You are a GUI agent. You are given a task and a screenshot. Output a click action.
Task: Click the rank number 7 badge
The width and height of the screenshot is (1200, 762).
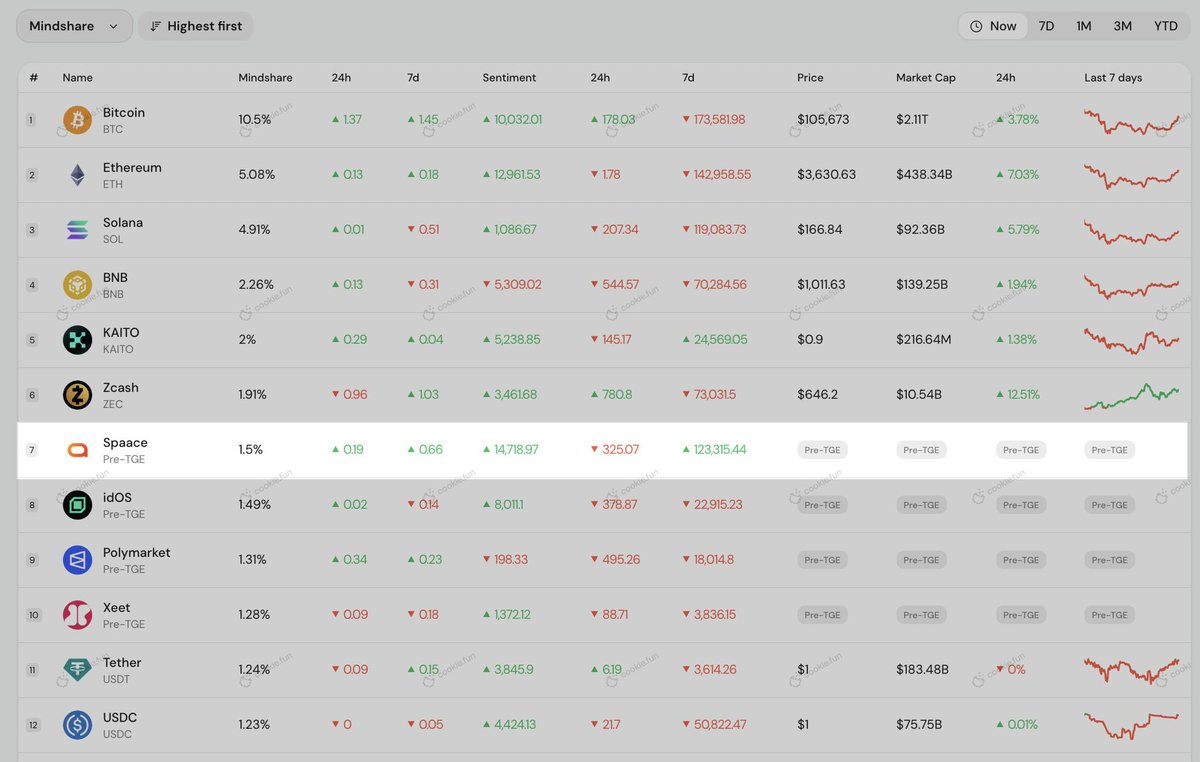pos(32,450)
